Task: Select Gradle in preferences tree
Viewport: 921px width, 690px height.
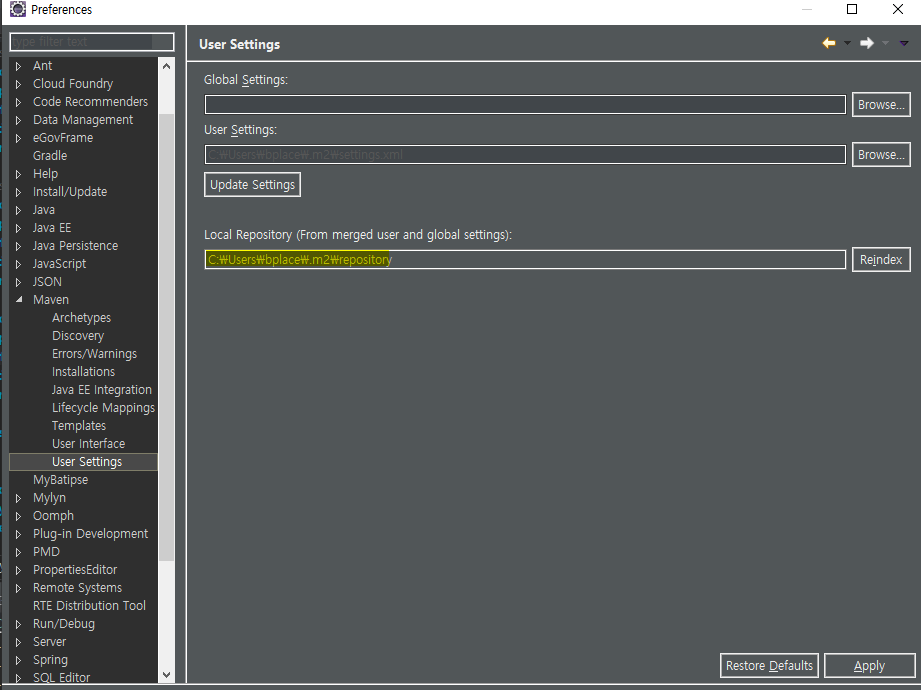Action: tap(50, 156)
